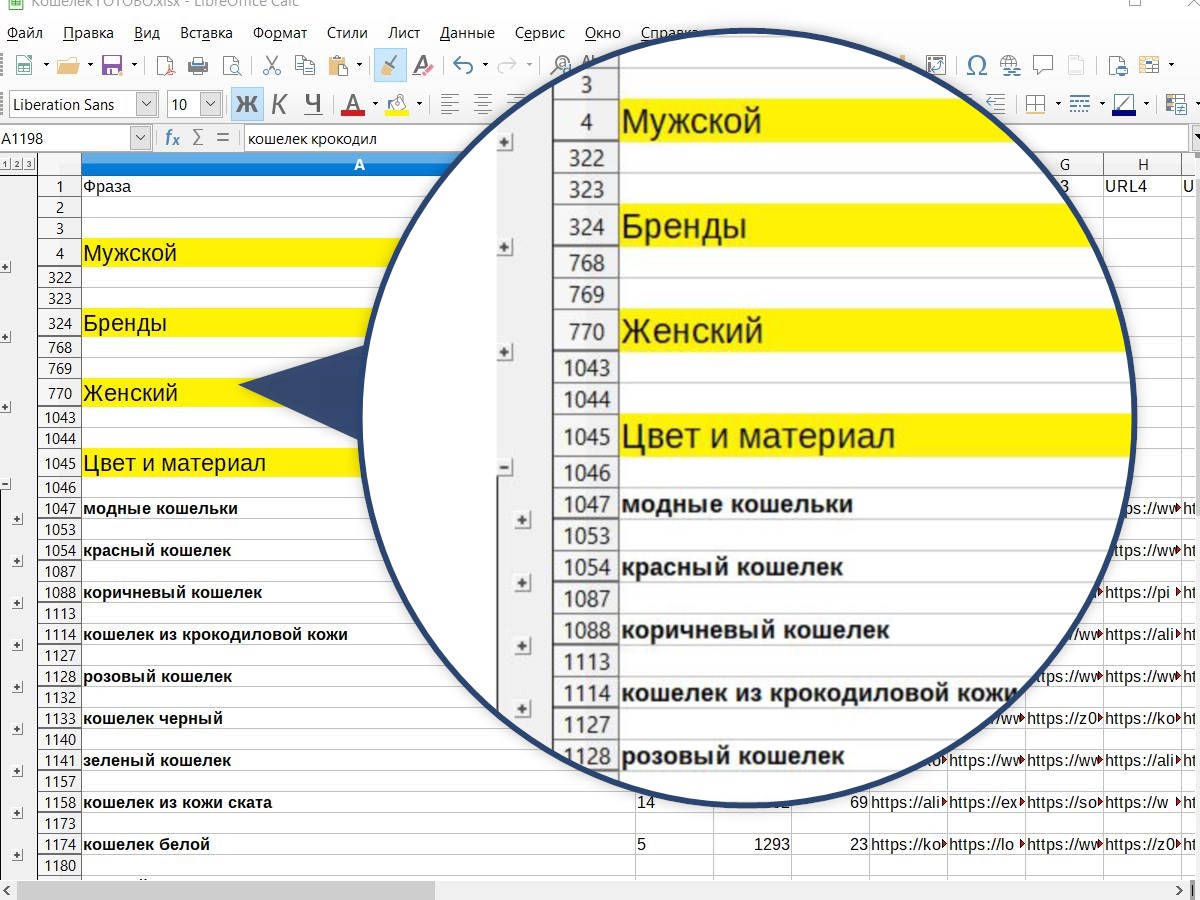Image resolution: width=1200 pixels, height=900 pixels.
Task: Insert a special character with the Omega icon
Action: (x=977, y=66)
